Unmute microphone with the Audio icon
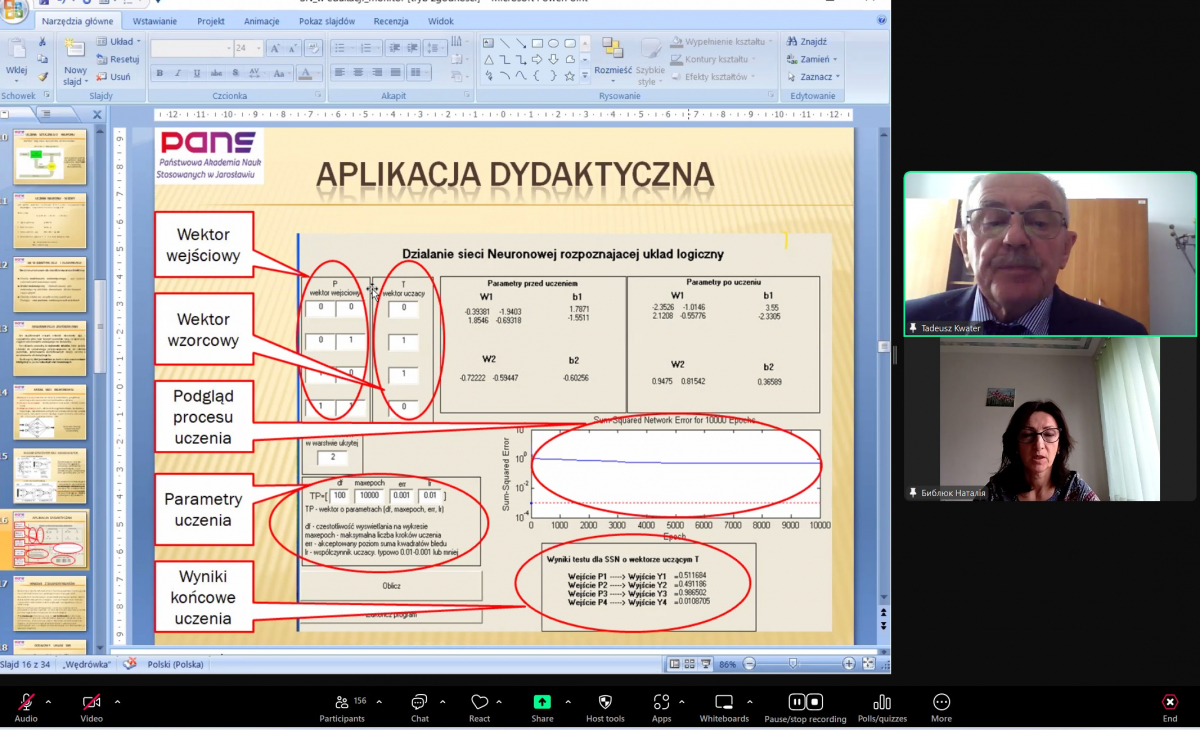 pyautogui.click(x=26, y=702)
